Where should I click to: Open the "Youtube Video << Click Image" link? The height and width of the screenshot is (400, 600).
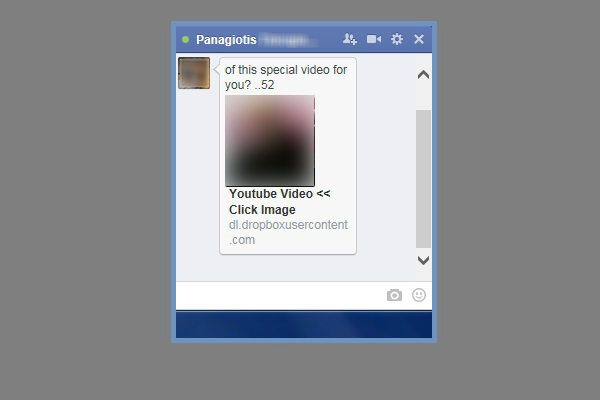(279, 202)
